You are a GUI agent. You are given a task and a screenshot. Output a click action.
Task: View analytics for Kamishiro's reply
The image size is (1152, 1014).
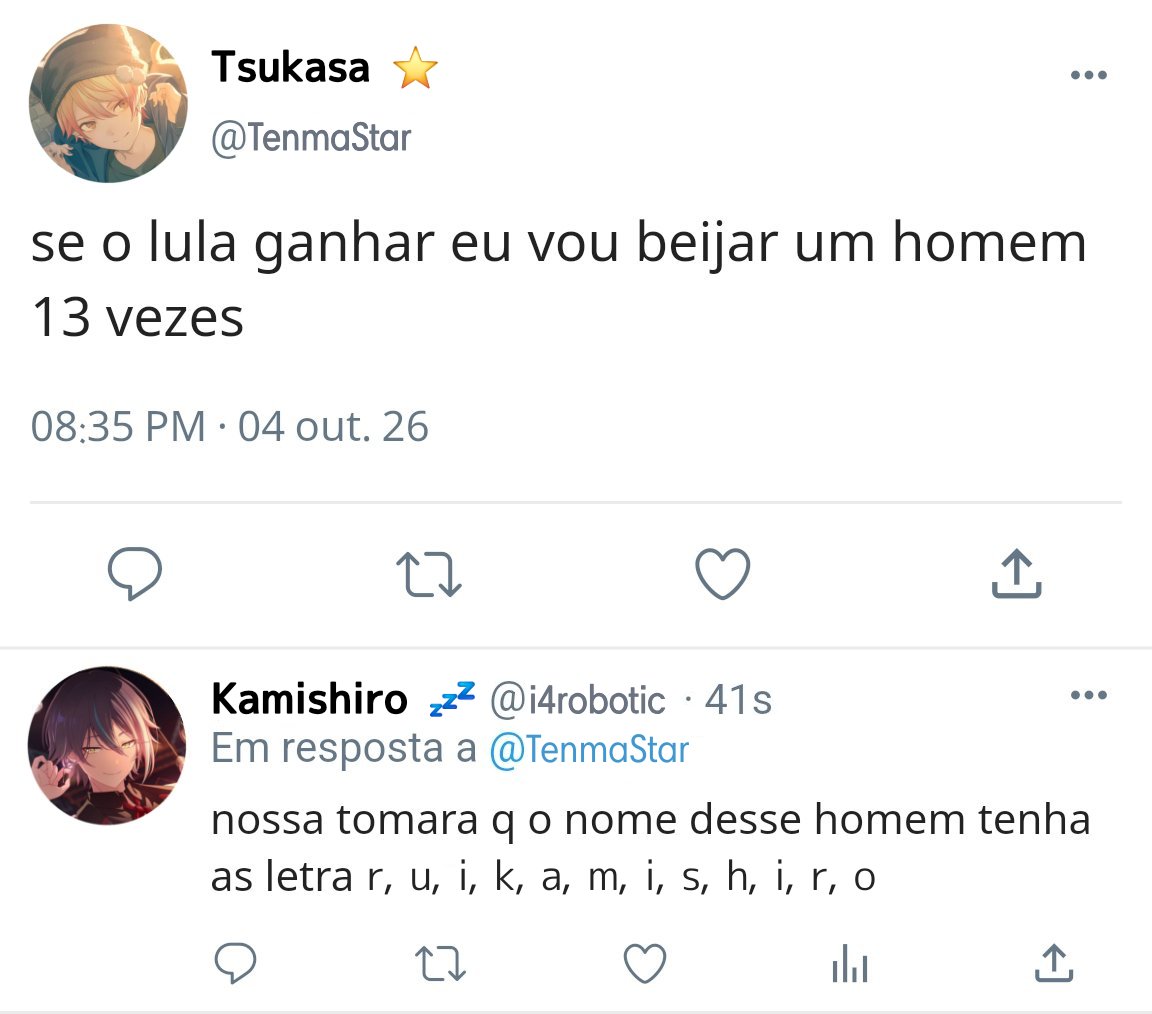850,963
